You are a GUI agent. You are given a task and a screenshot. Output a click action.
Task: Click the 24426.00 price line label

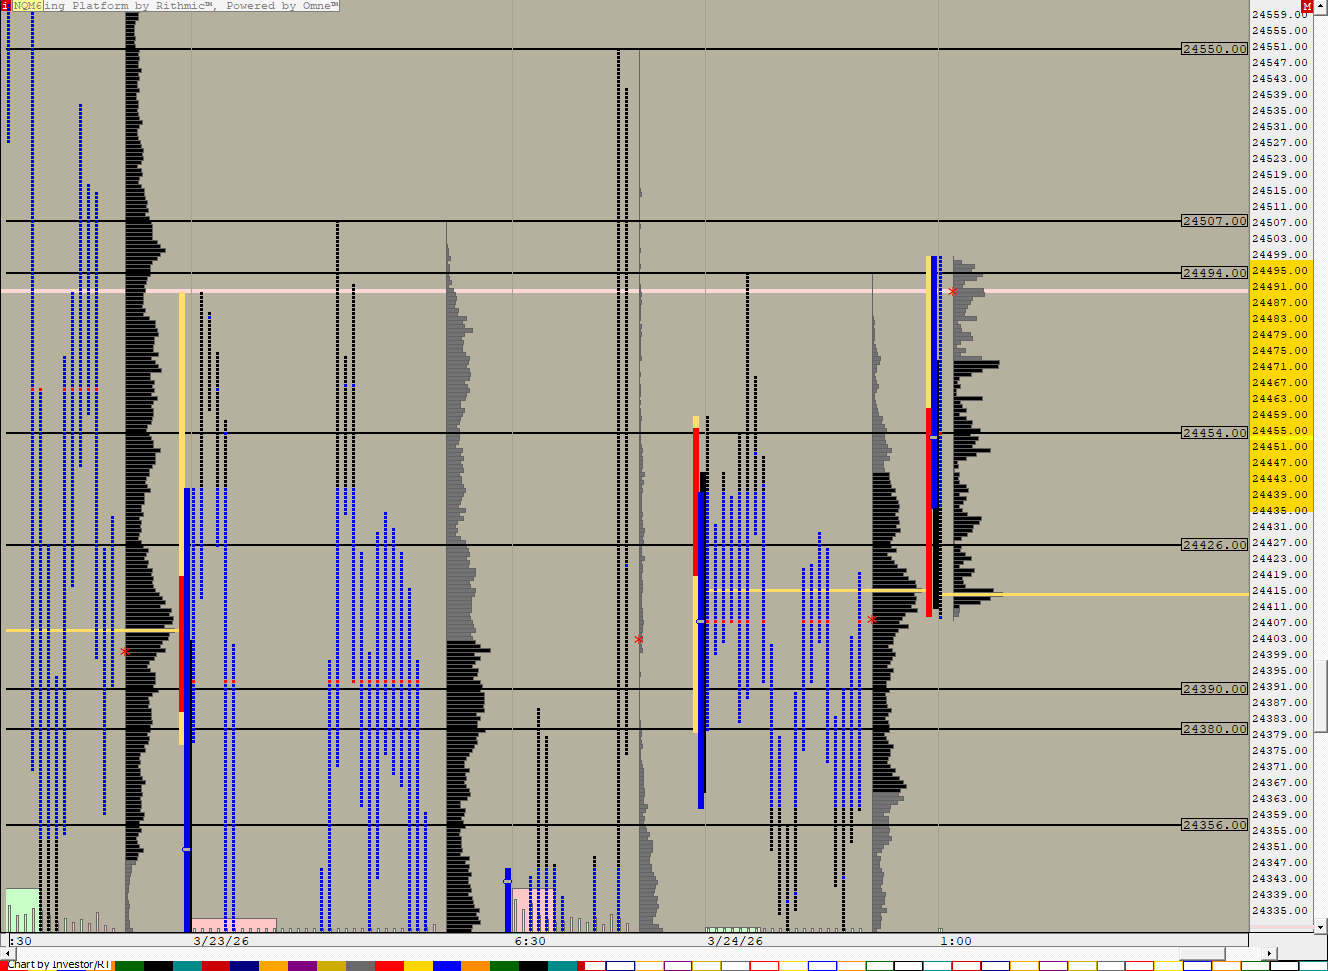(x=1214, y=545)
